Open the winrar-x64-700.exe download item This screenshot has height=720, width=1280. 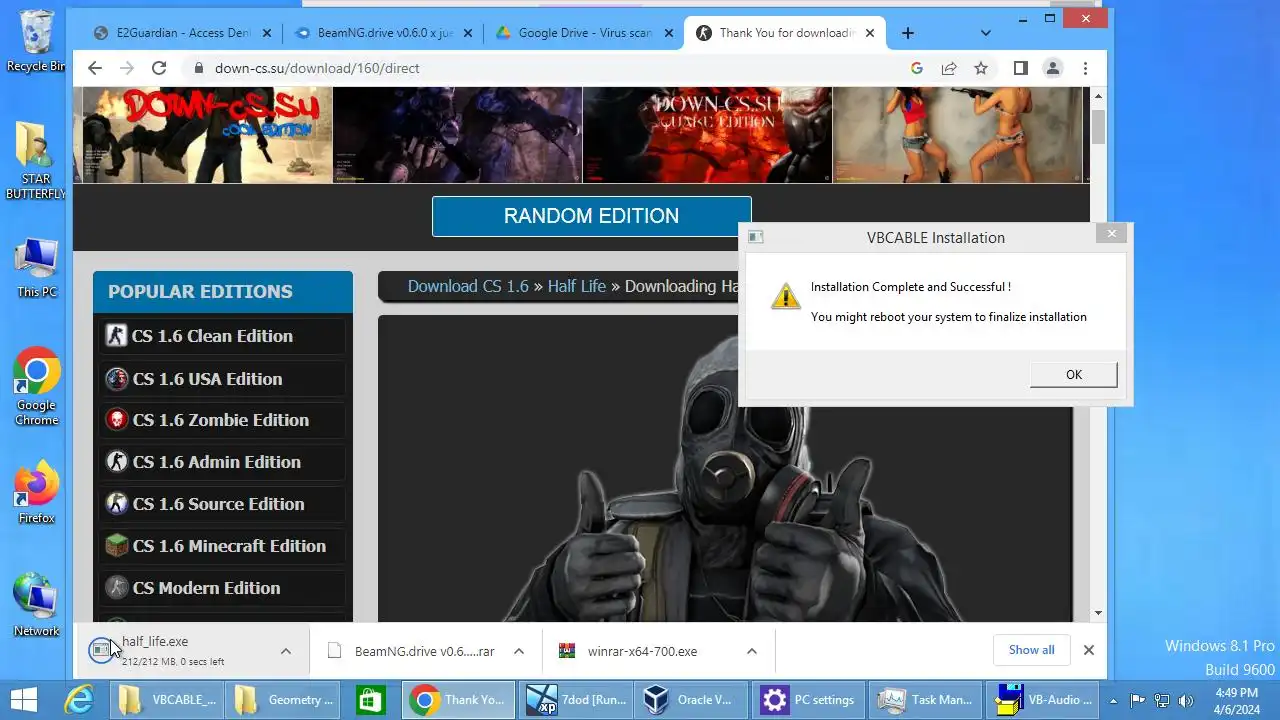click(x=643, y=651)
